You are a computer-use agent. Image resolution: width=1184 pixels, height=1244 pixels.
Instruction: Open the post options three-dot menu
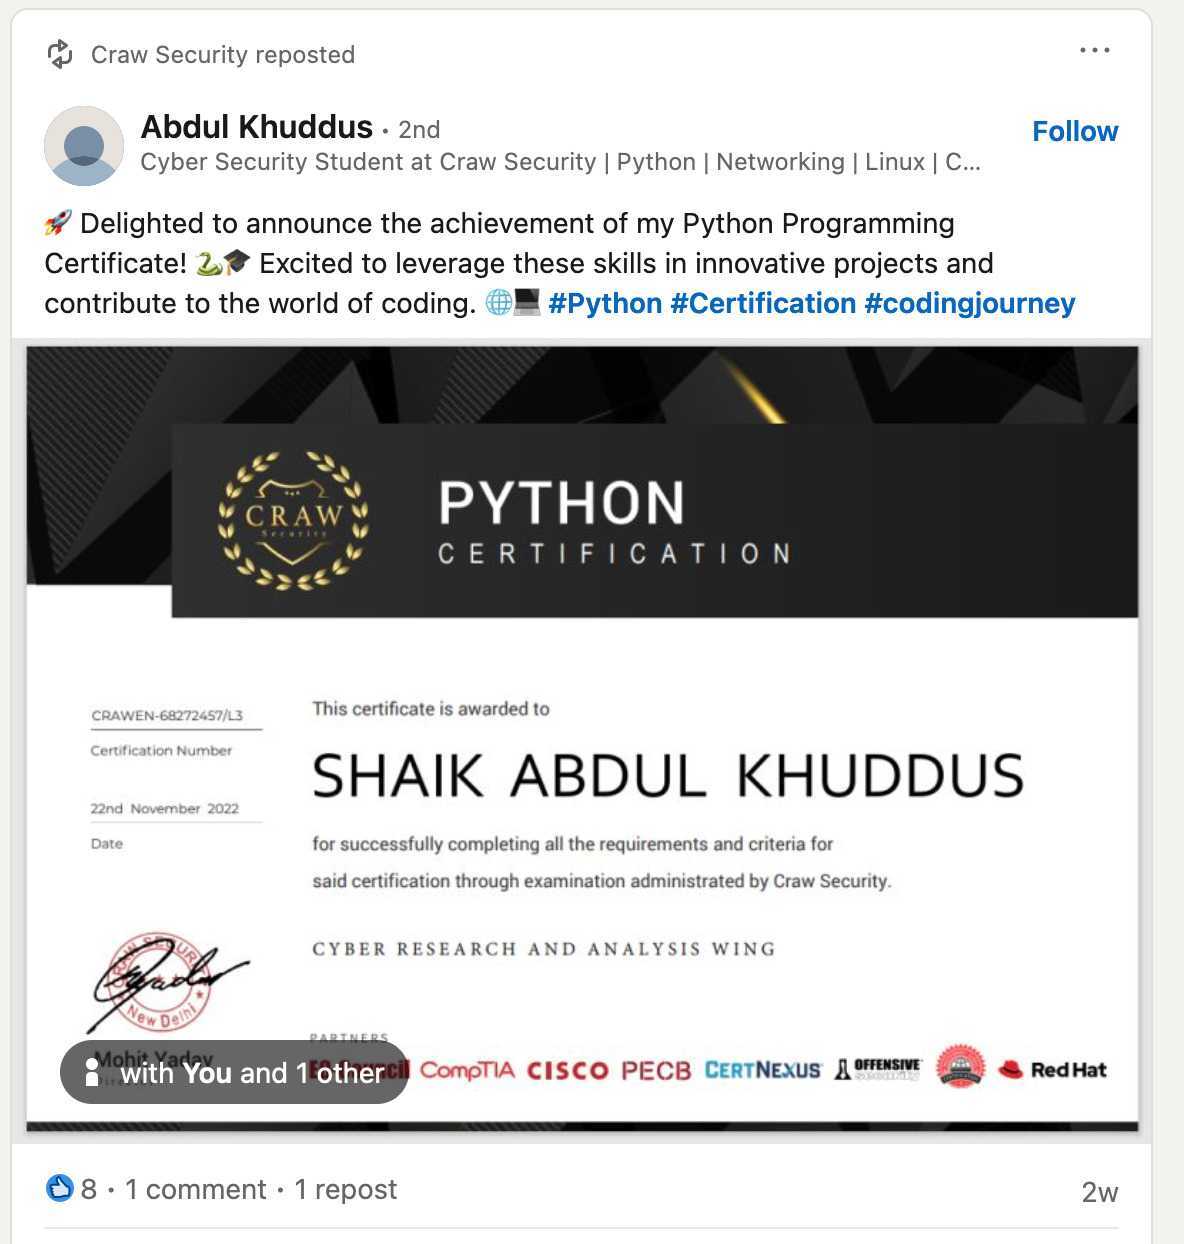[1095, 49]
